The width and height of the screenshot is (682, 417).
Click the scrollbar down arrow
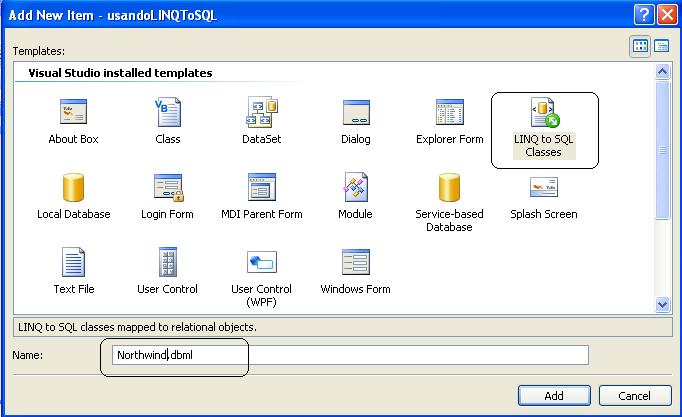(662, 304)
